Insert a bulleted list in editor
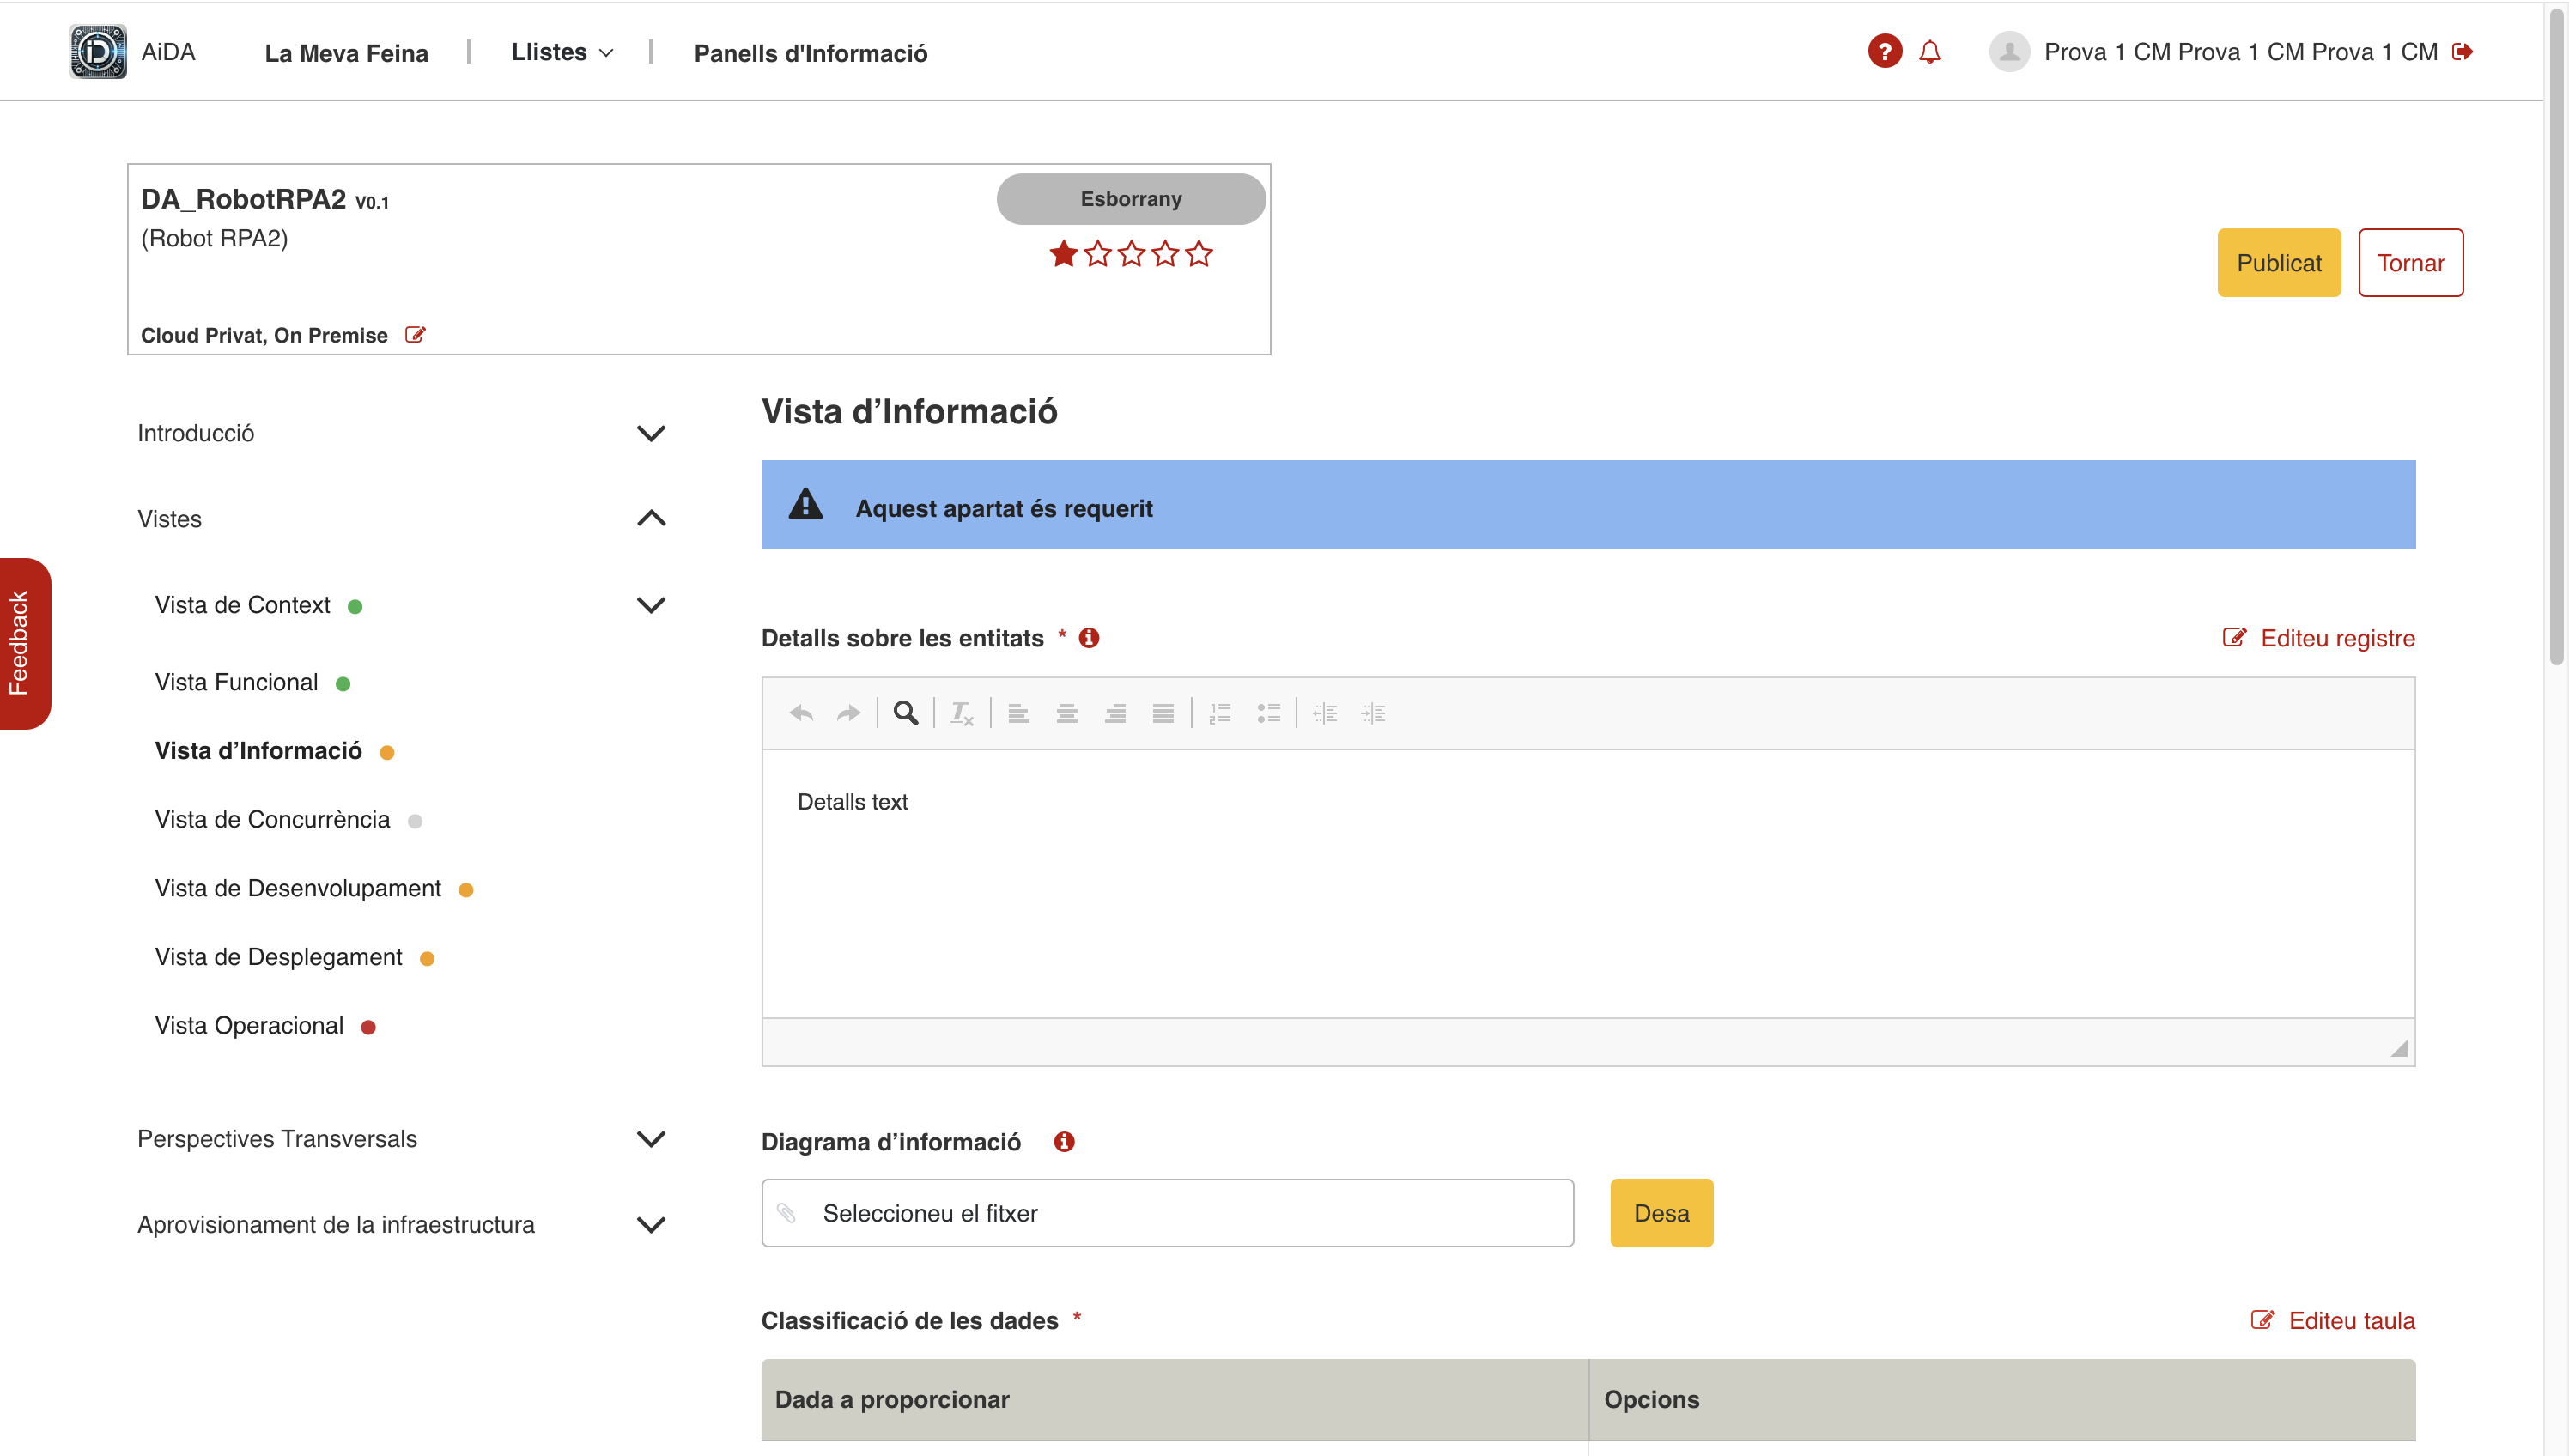2569x1456 pixels. (x=1268, y=713)
